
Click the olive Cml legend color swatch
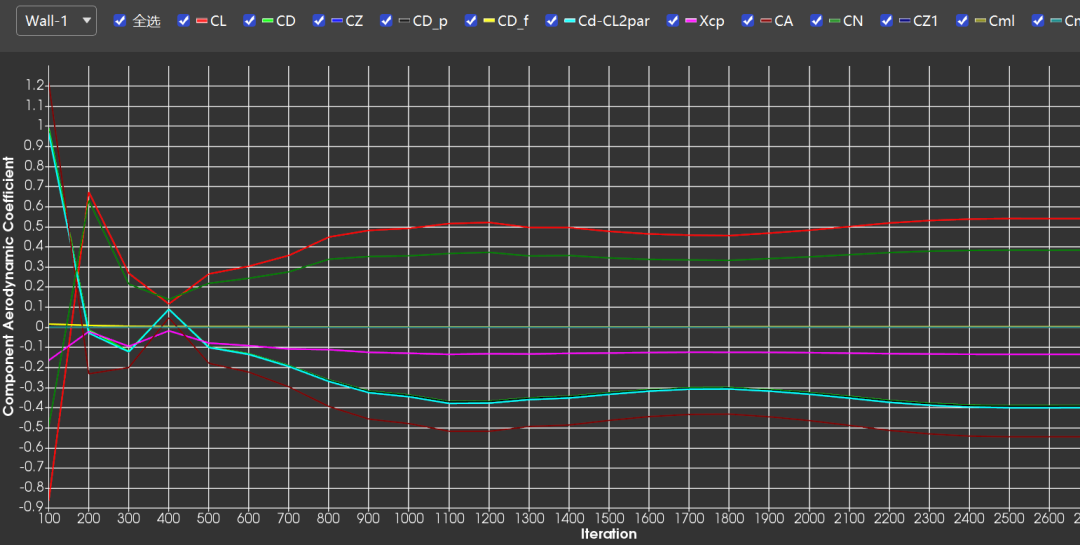click(981, 21)
